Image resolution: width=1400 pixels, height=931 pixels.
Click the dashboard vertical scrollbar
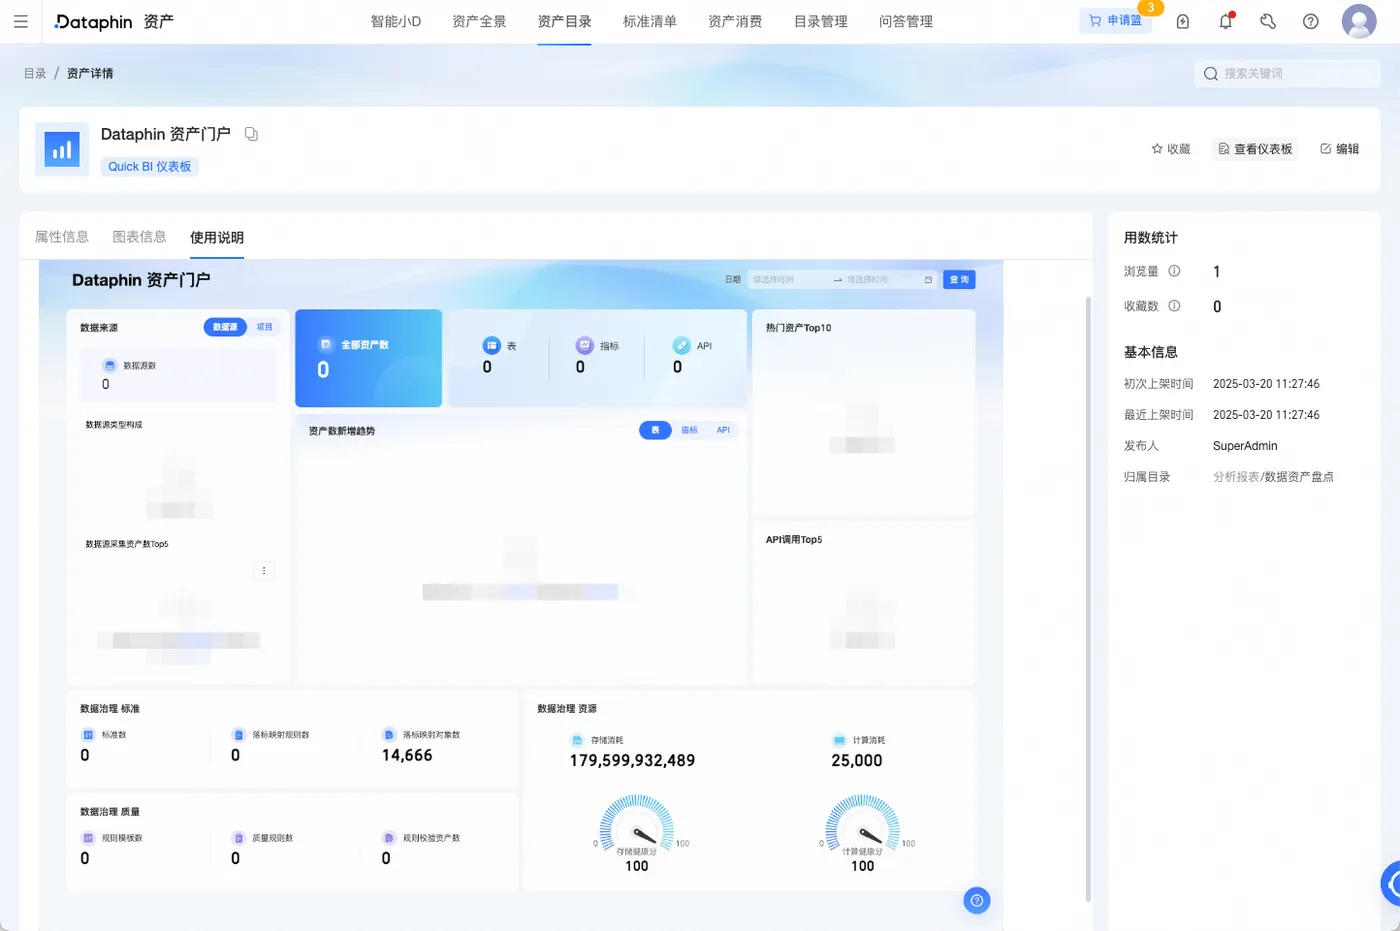click(x=1088, y=598)
